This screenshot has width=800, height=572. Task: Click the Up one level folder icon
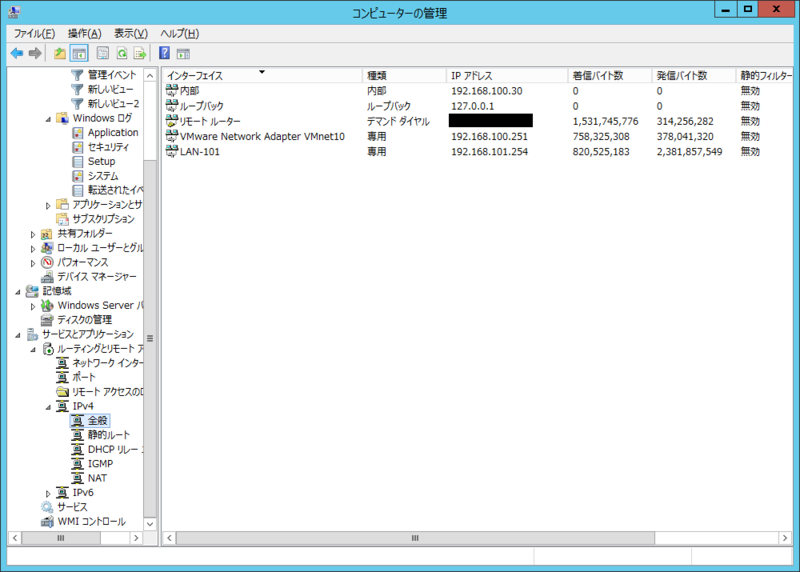click(x=60, y=53)
